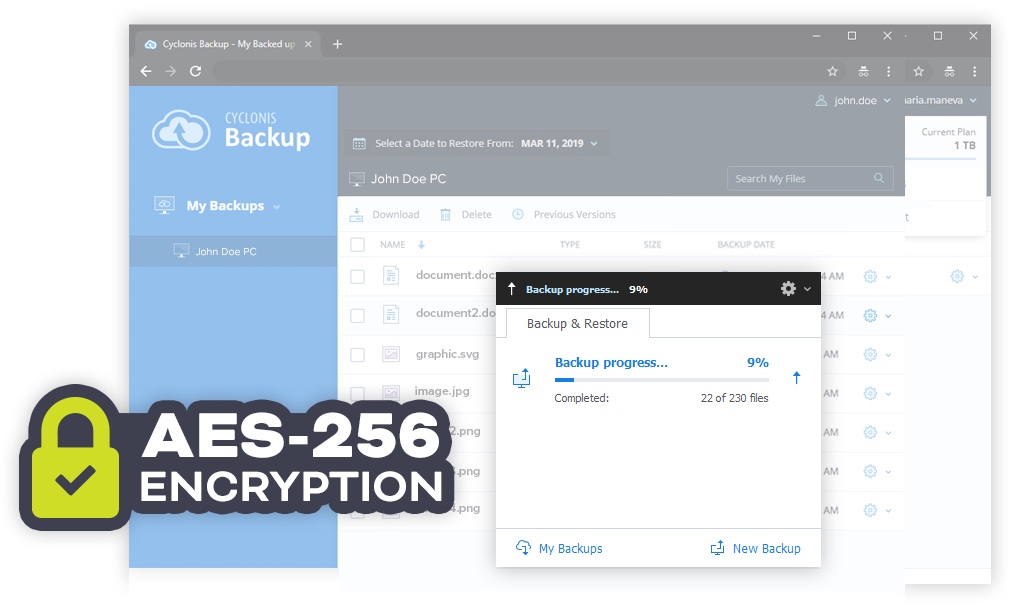Click the backup progress bar
The image size is (1015, 608).
(x=661, y=380)
